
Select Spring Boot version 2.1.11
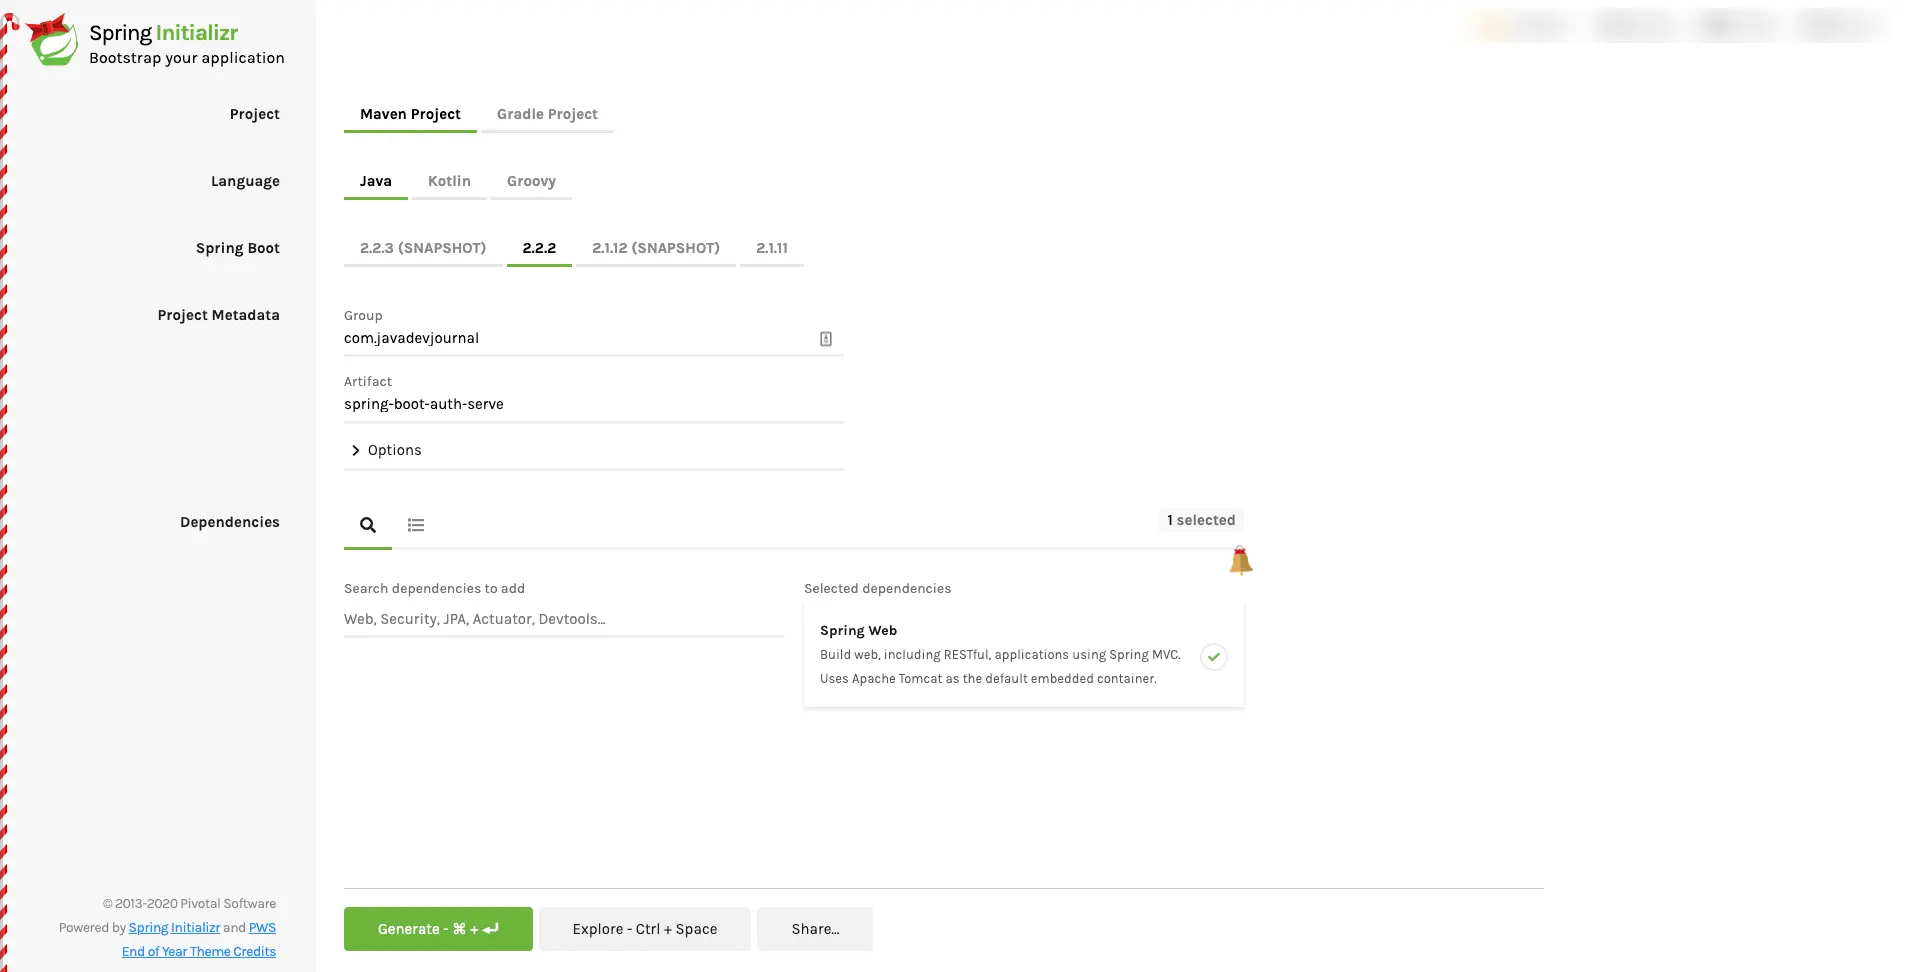pos(772,248)
